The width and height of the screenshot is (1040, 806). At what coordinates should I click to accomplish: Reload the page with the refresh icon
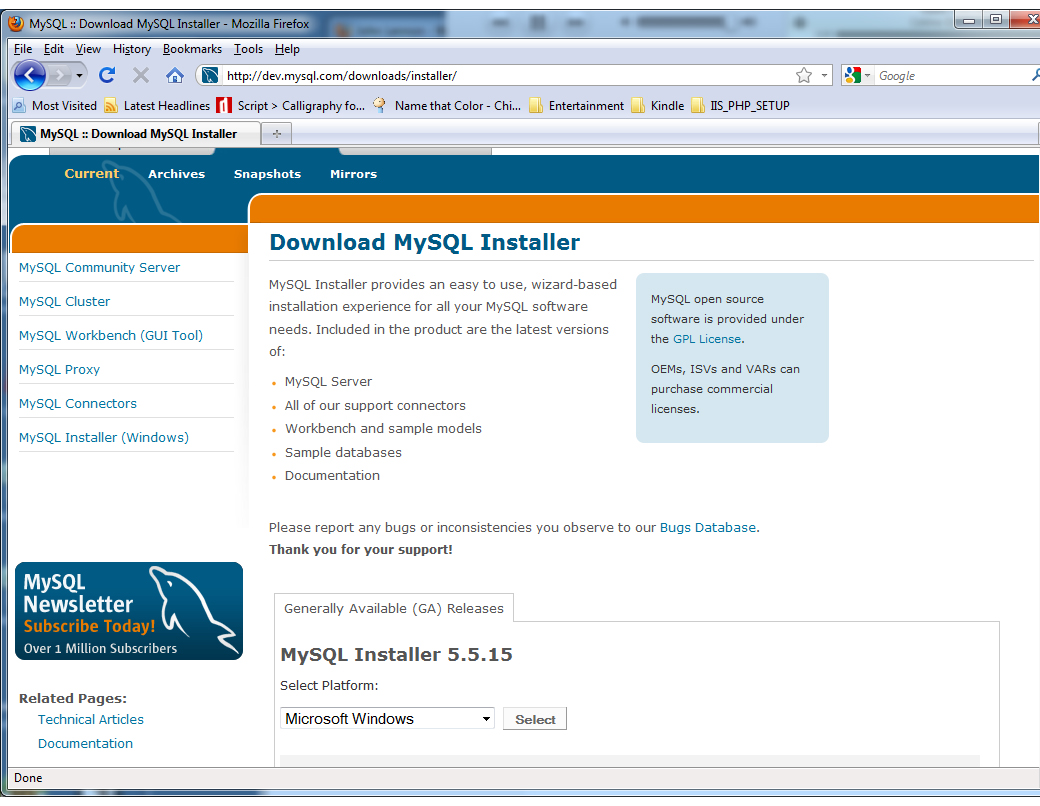[x=107, y=76]
